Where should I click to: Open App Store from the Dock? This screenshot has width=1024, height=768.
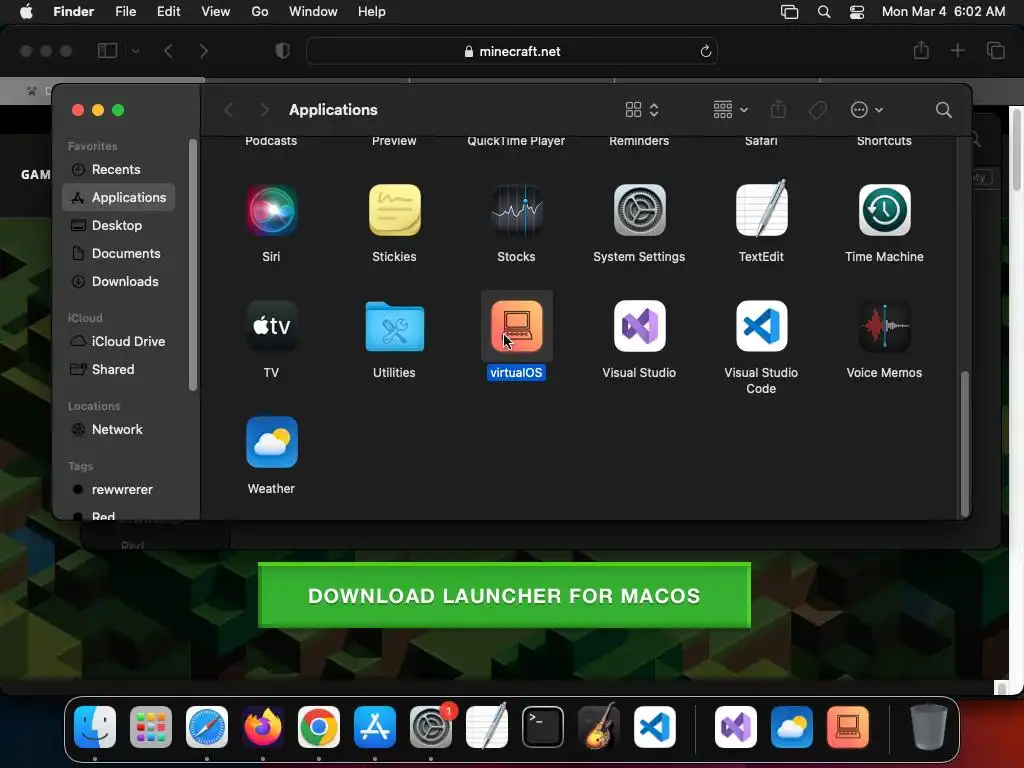tap(375, 727)
